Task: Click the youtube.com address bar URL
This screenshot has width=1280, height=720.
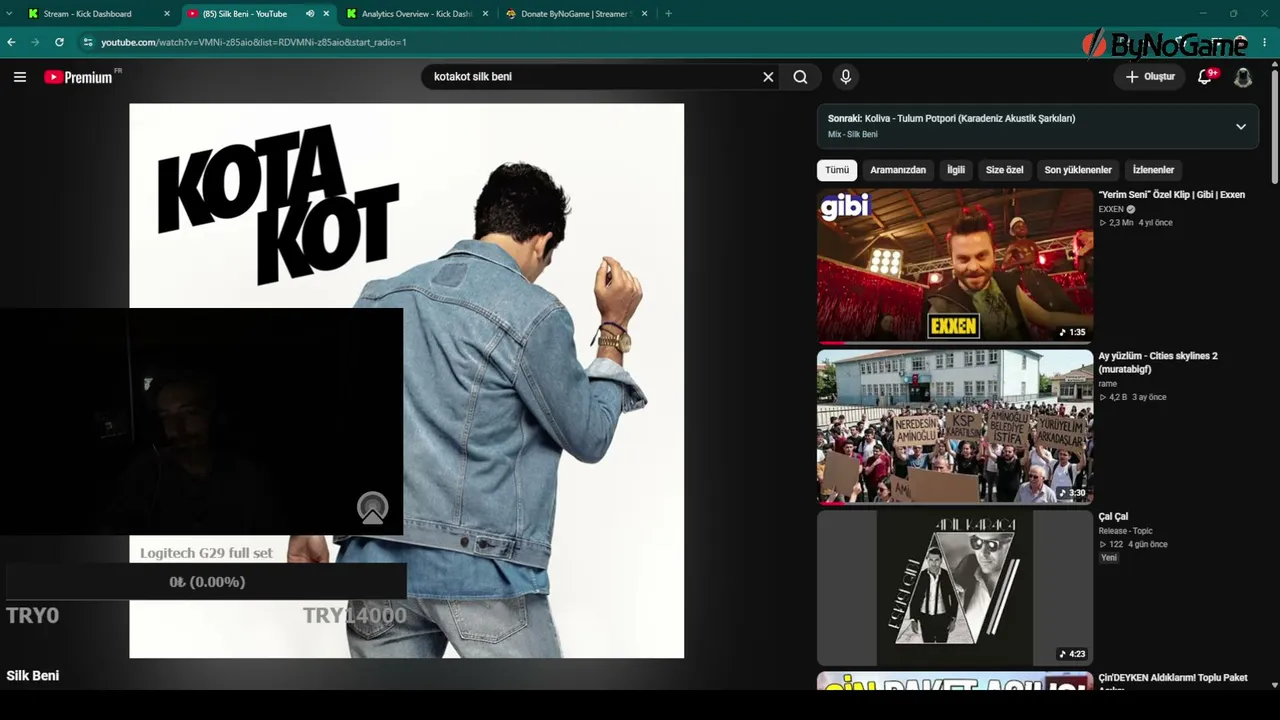Action: [x=254, y=42]
